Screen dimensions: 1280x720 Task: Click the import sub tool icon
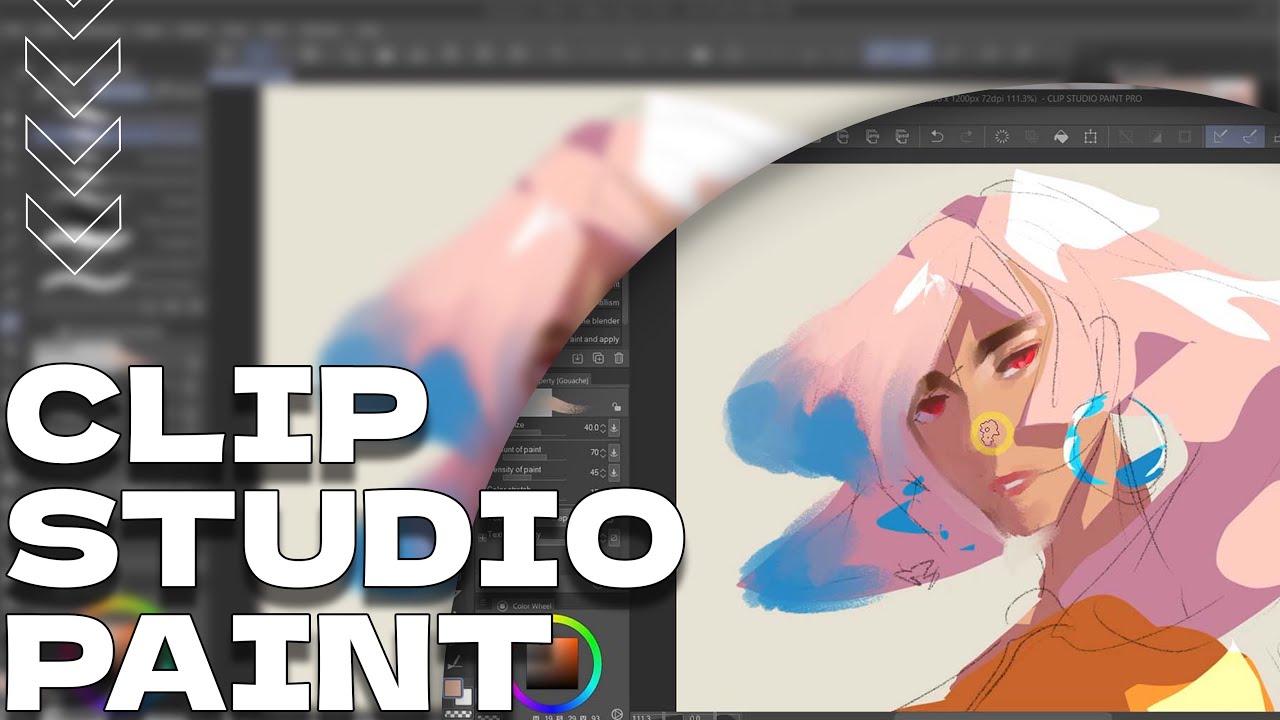tap(578, 358)
